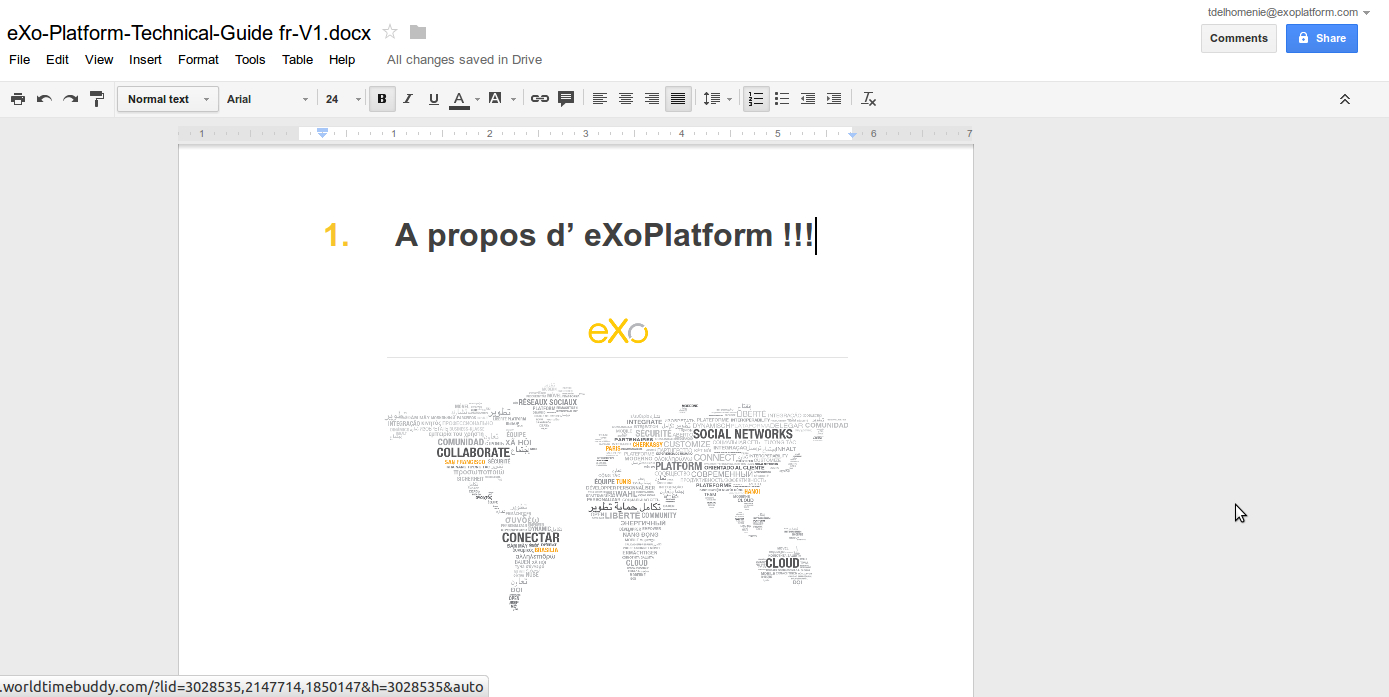The image size is (1389, 697).
Task: Toggle the bulleted list
Action: click(782, 99)
